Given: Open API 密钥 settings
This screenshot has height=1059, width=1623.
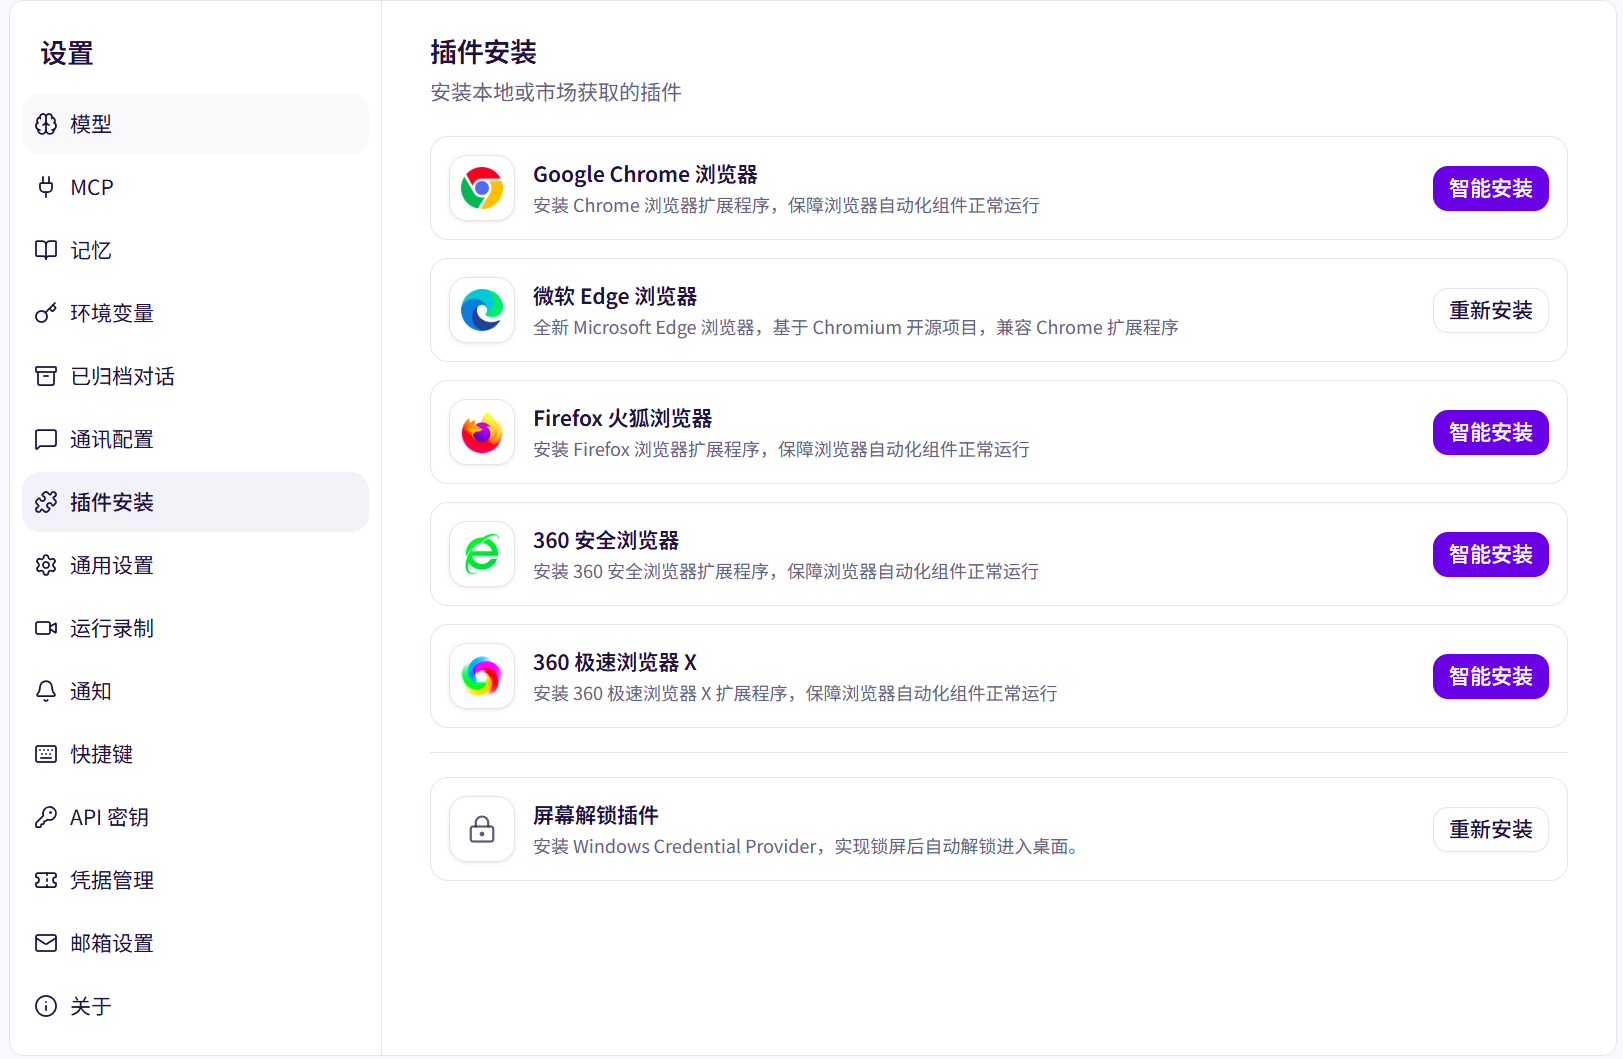Looking at the screenshot, I should (x=196, y=817).
